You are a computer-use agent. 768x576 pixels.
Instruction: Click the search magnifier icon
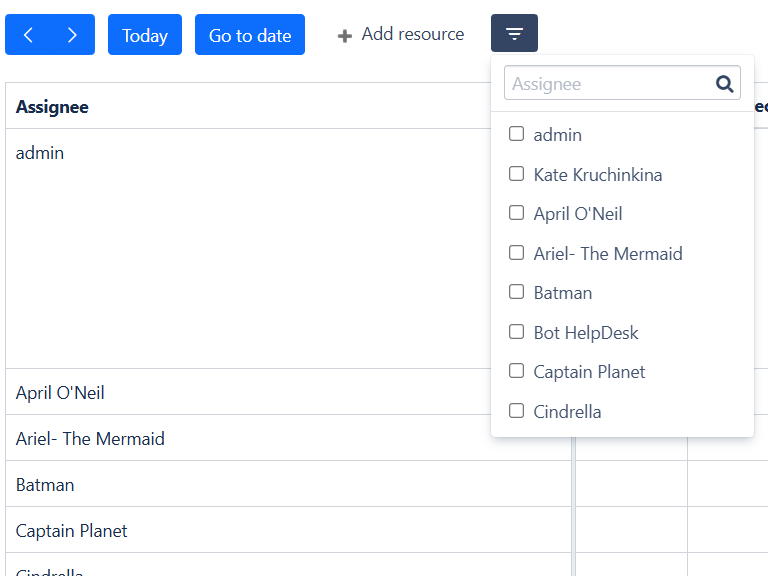click(725, 84)
